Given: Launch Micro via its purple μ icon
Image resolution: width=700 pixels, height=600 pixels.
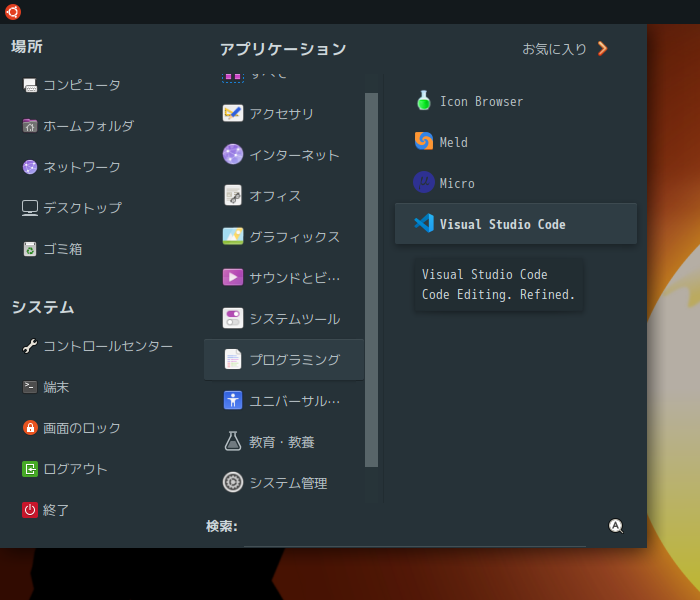Looking at the screenshot, I should coord(424,183).
